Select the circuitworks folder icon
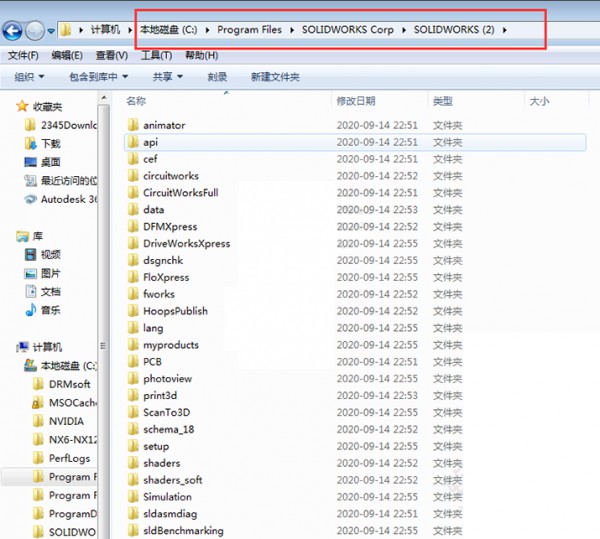Screen dimensions: 600x539 coord(133,176)
